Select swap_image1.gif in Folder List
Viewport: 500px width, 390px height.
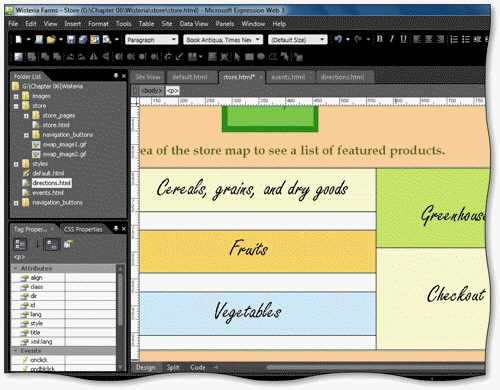(64, 145)
